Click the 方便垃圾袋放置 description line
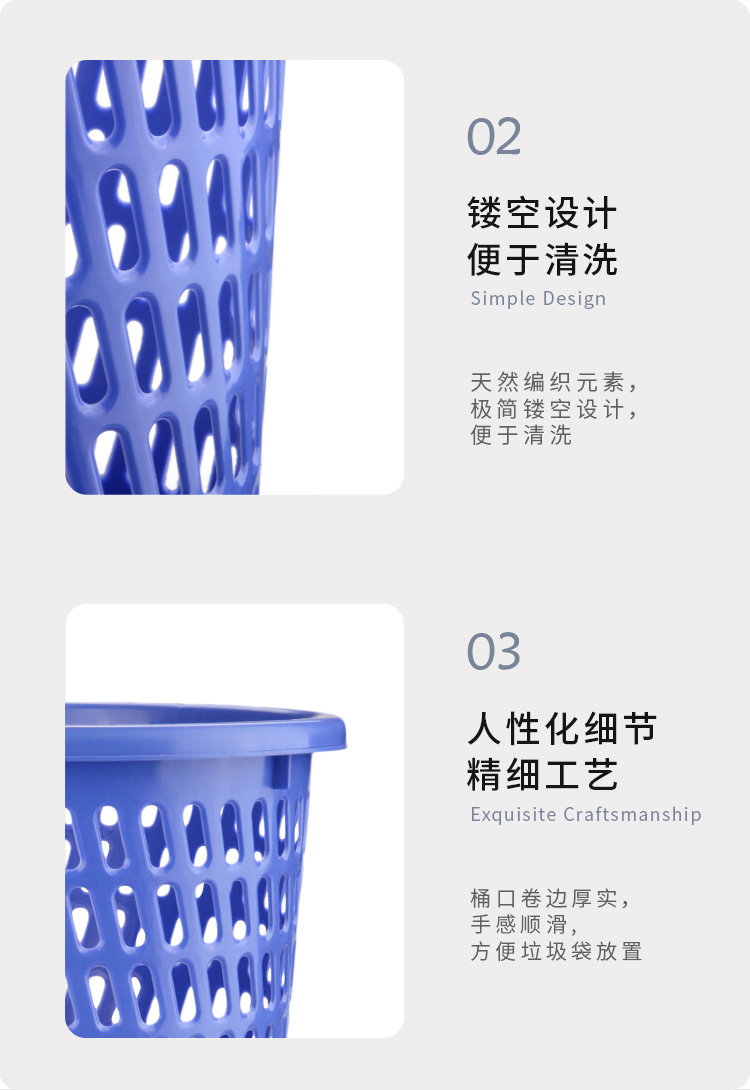This screenshot has width=750, height=1090. pos(556,951)
